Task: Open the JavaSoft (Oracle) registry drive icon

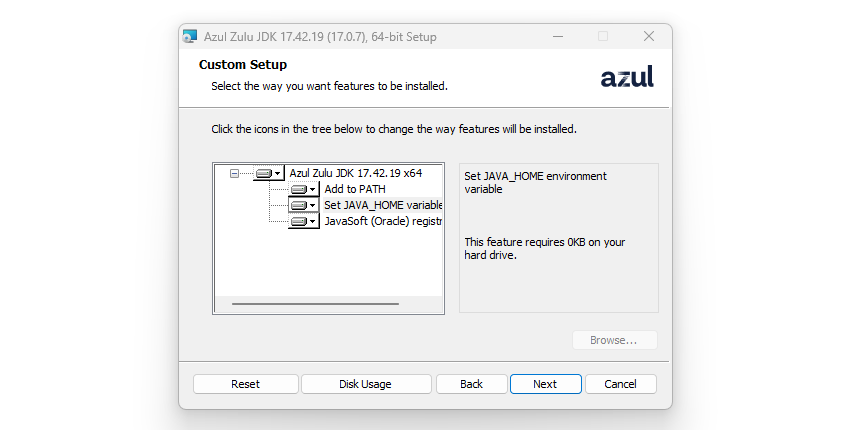Action: [x=303, y=222]
